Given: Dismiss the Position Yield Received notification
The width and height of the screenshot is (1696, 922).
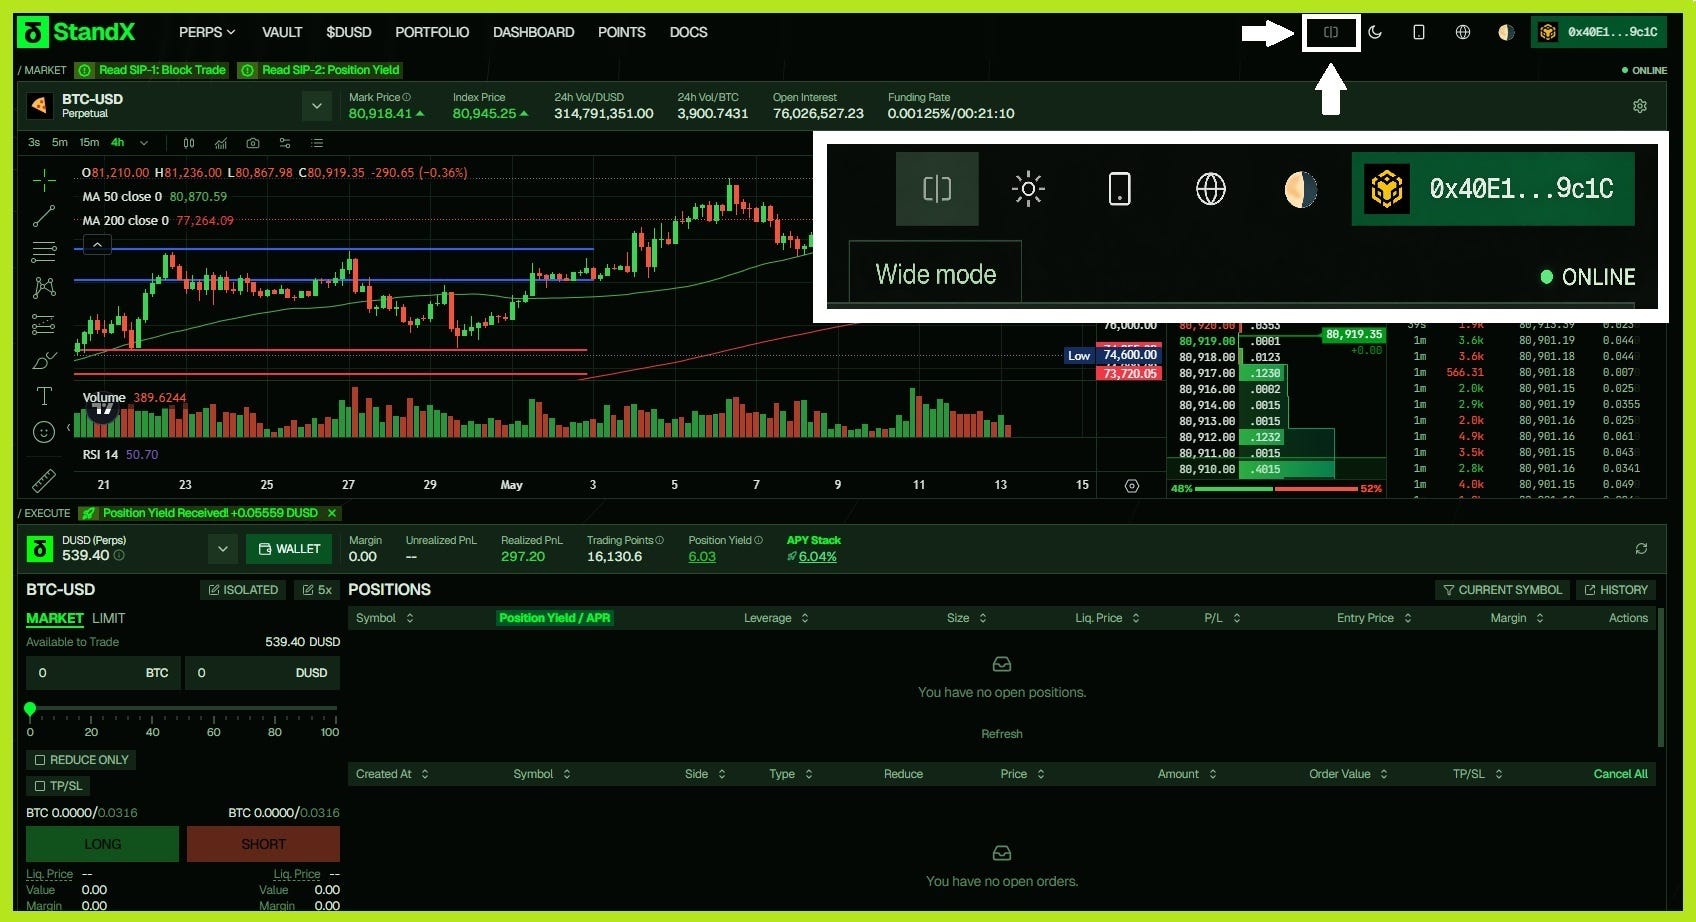Looking at the screenshot, I should tap(332, 513).
